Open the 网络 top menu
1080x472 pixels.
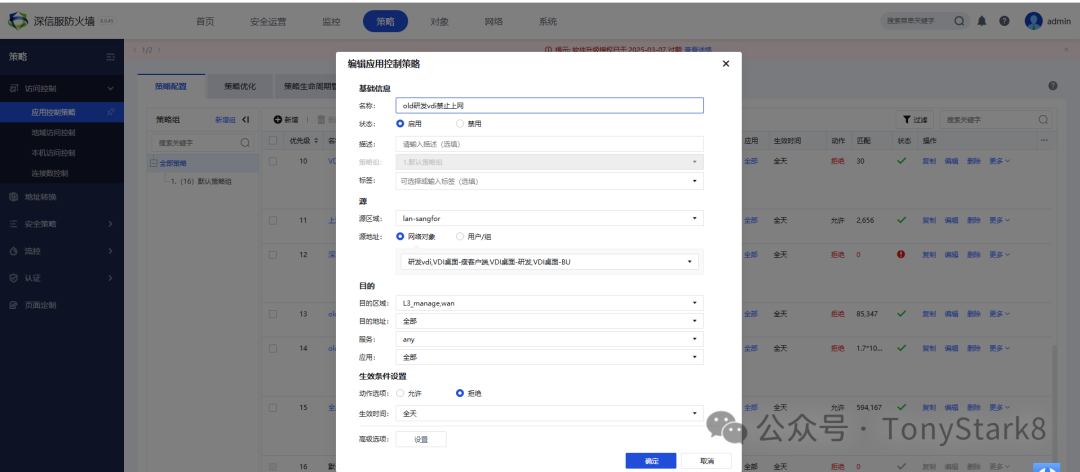494,21
